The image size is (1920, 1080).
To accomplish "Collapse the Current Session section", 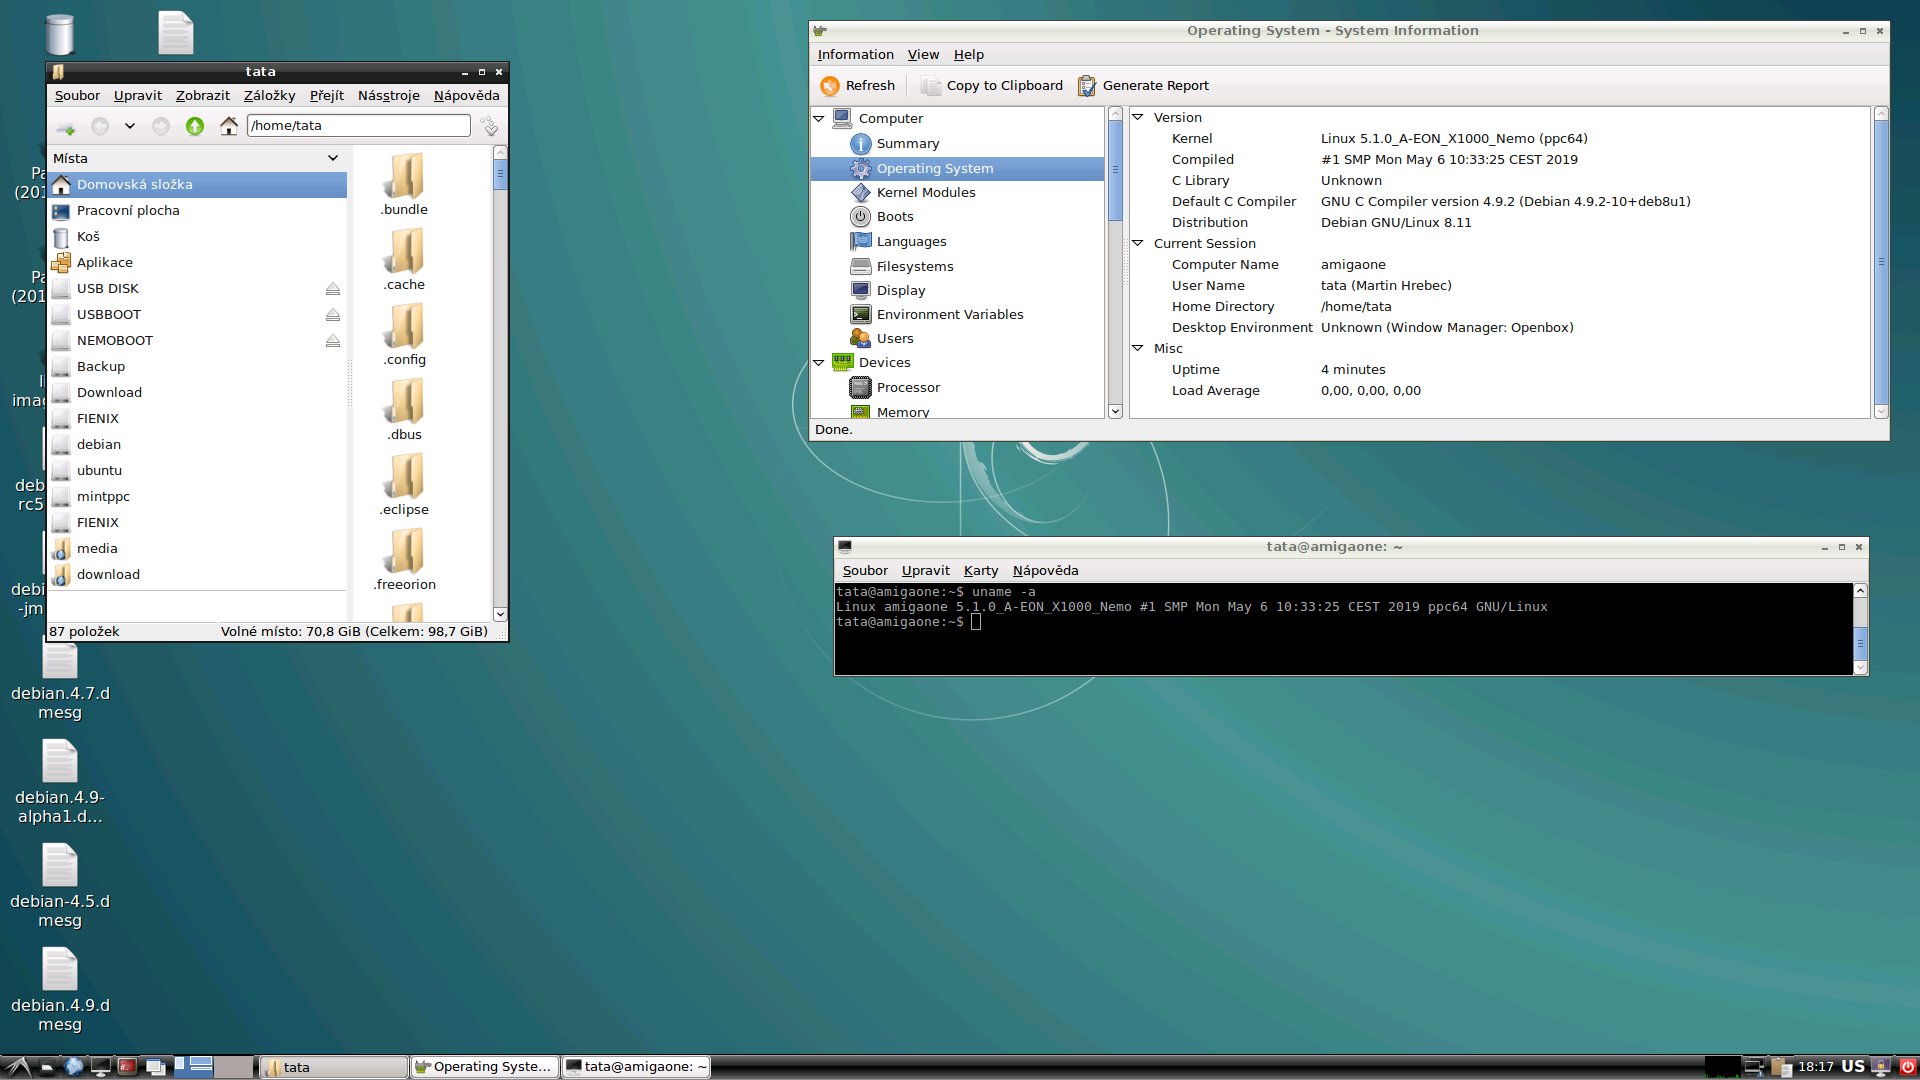I will point(1138,243).
